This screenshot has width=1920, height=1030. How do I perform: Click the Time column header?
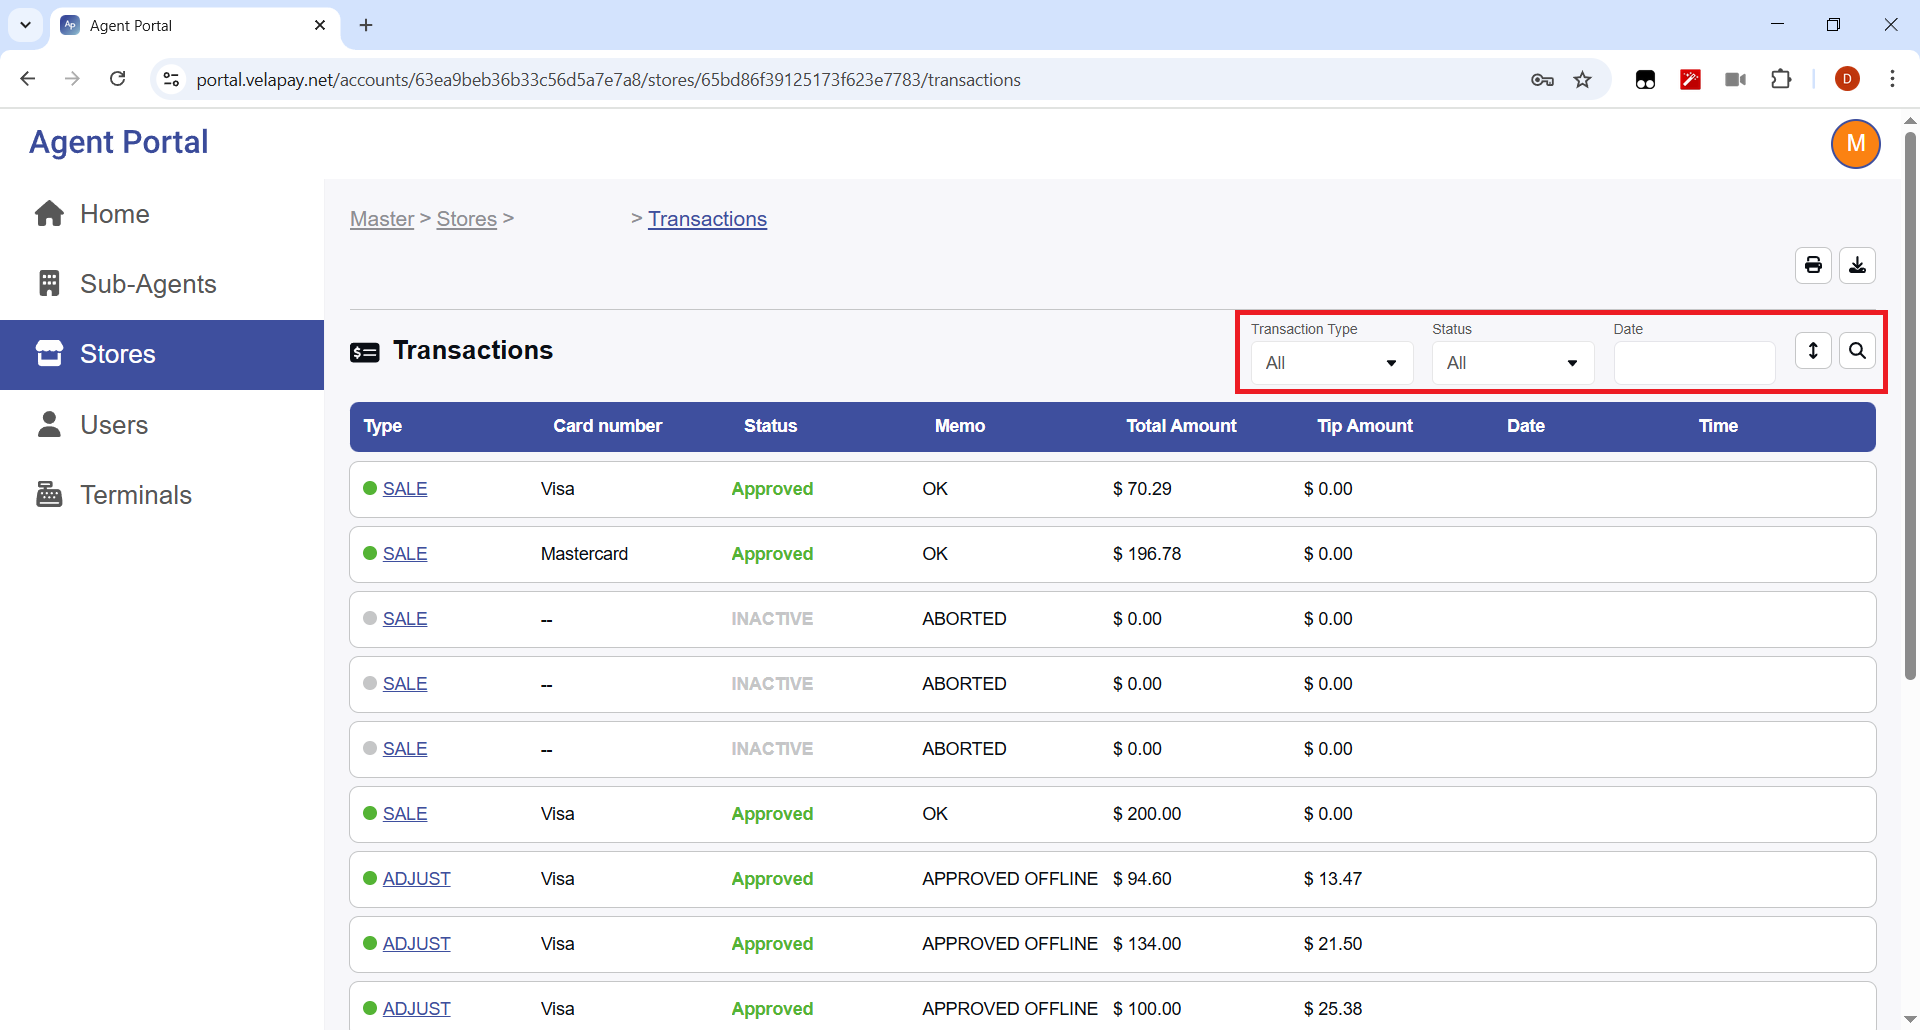pyautogui.click(x=1718, y=426)
